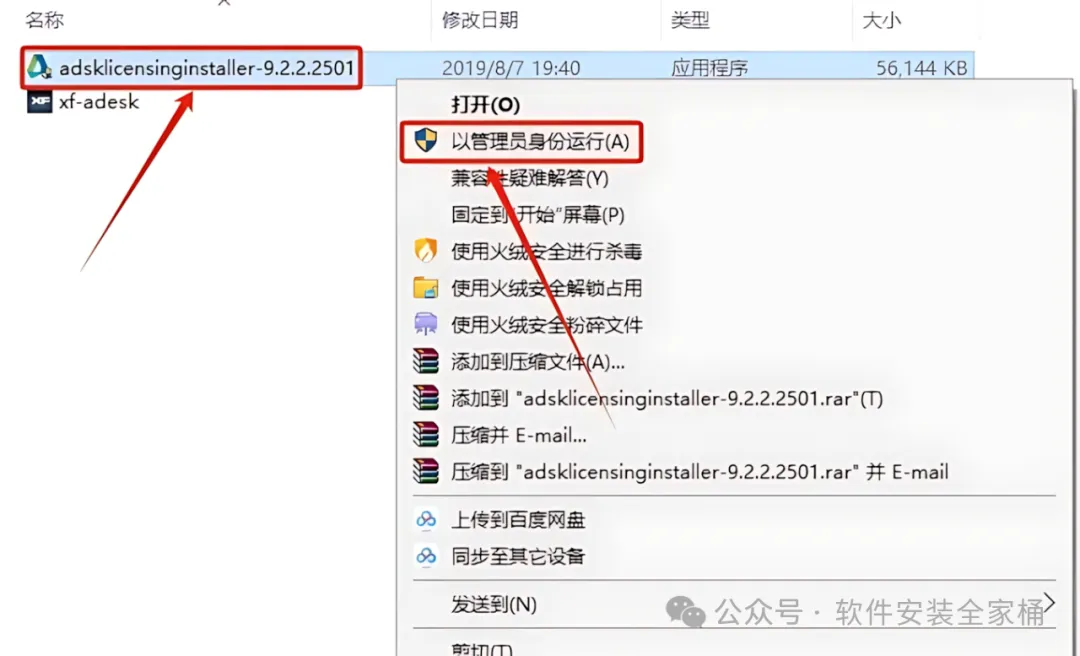The image size is (1080, 656).
Task: Expand the 发送到(N) submenu arrow
Action: [x=1049, y=603]
